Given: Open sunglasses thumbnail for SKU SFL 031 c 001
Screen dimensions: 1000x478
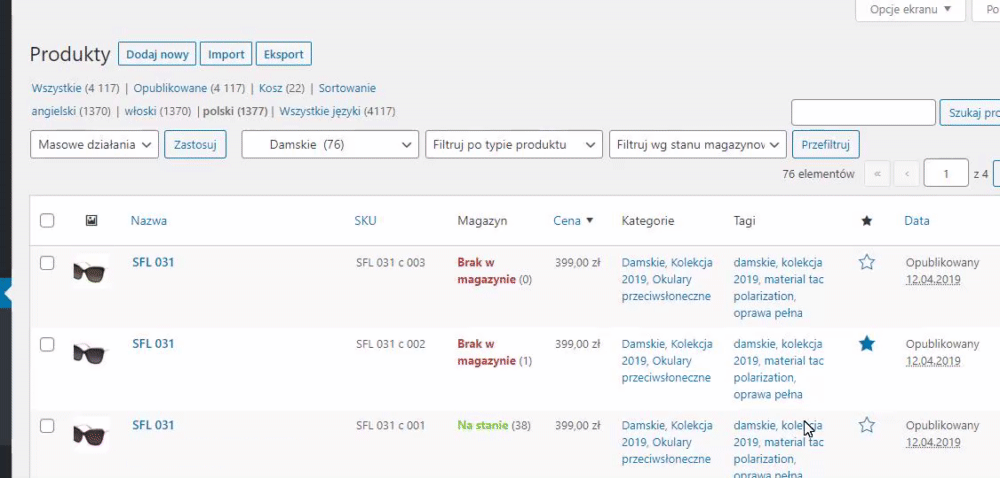Looking at the screenshot, I should pyautogui.click(x=91, y=434).
